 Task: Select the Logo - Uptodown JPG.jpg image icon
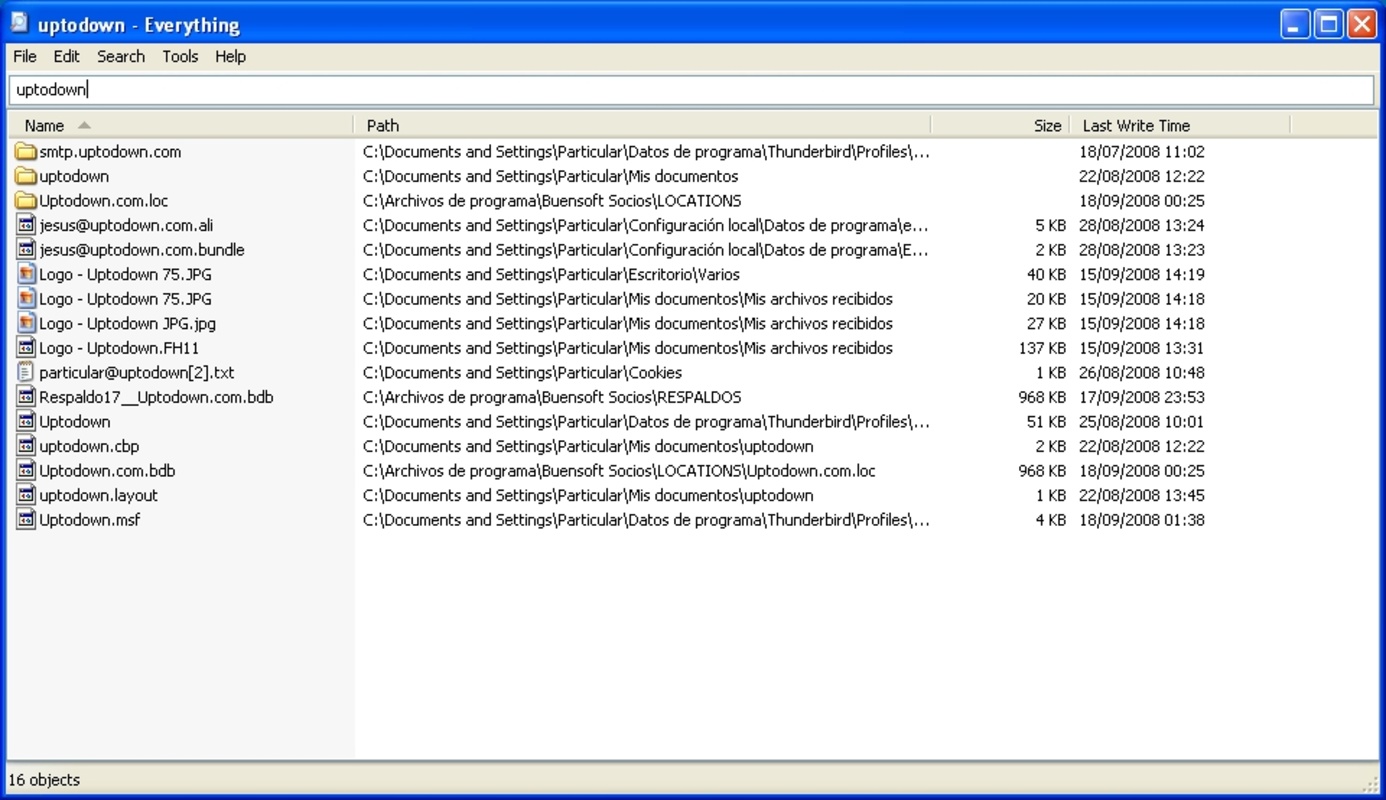click(x=26, y=324)
